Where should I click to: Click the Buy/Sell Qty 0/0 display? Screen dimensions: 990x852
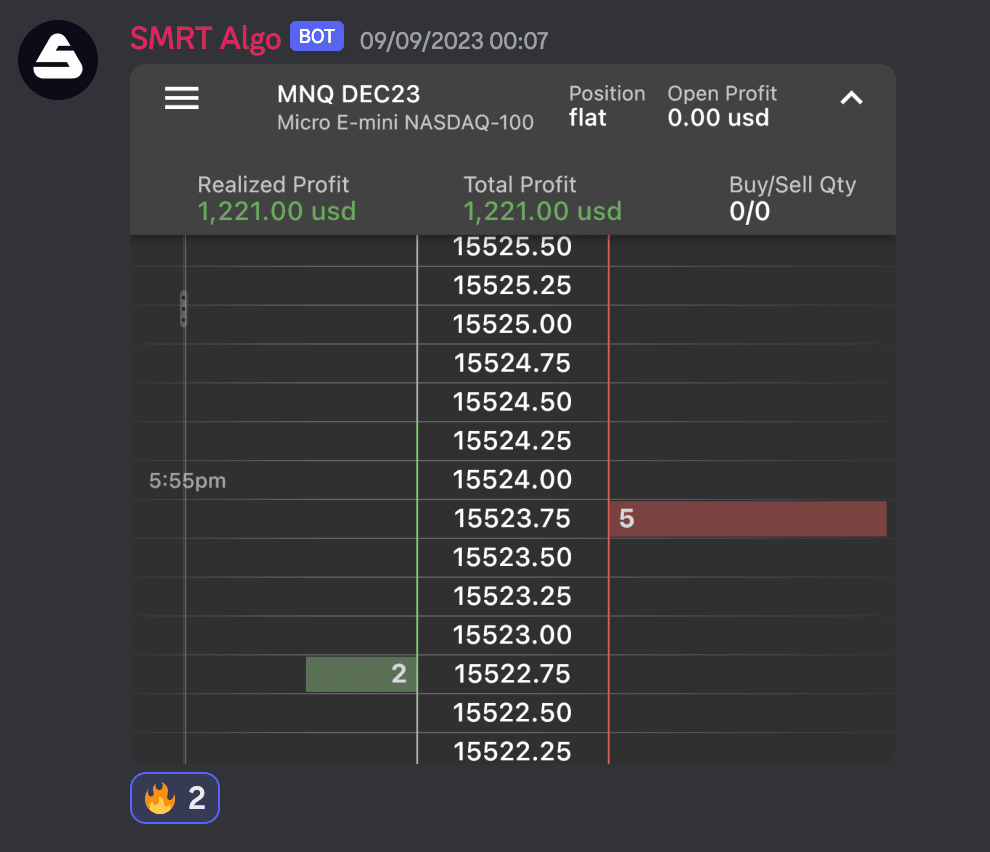792,198
